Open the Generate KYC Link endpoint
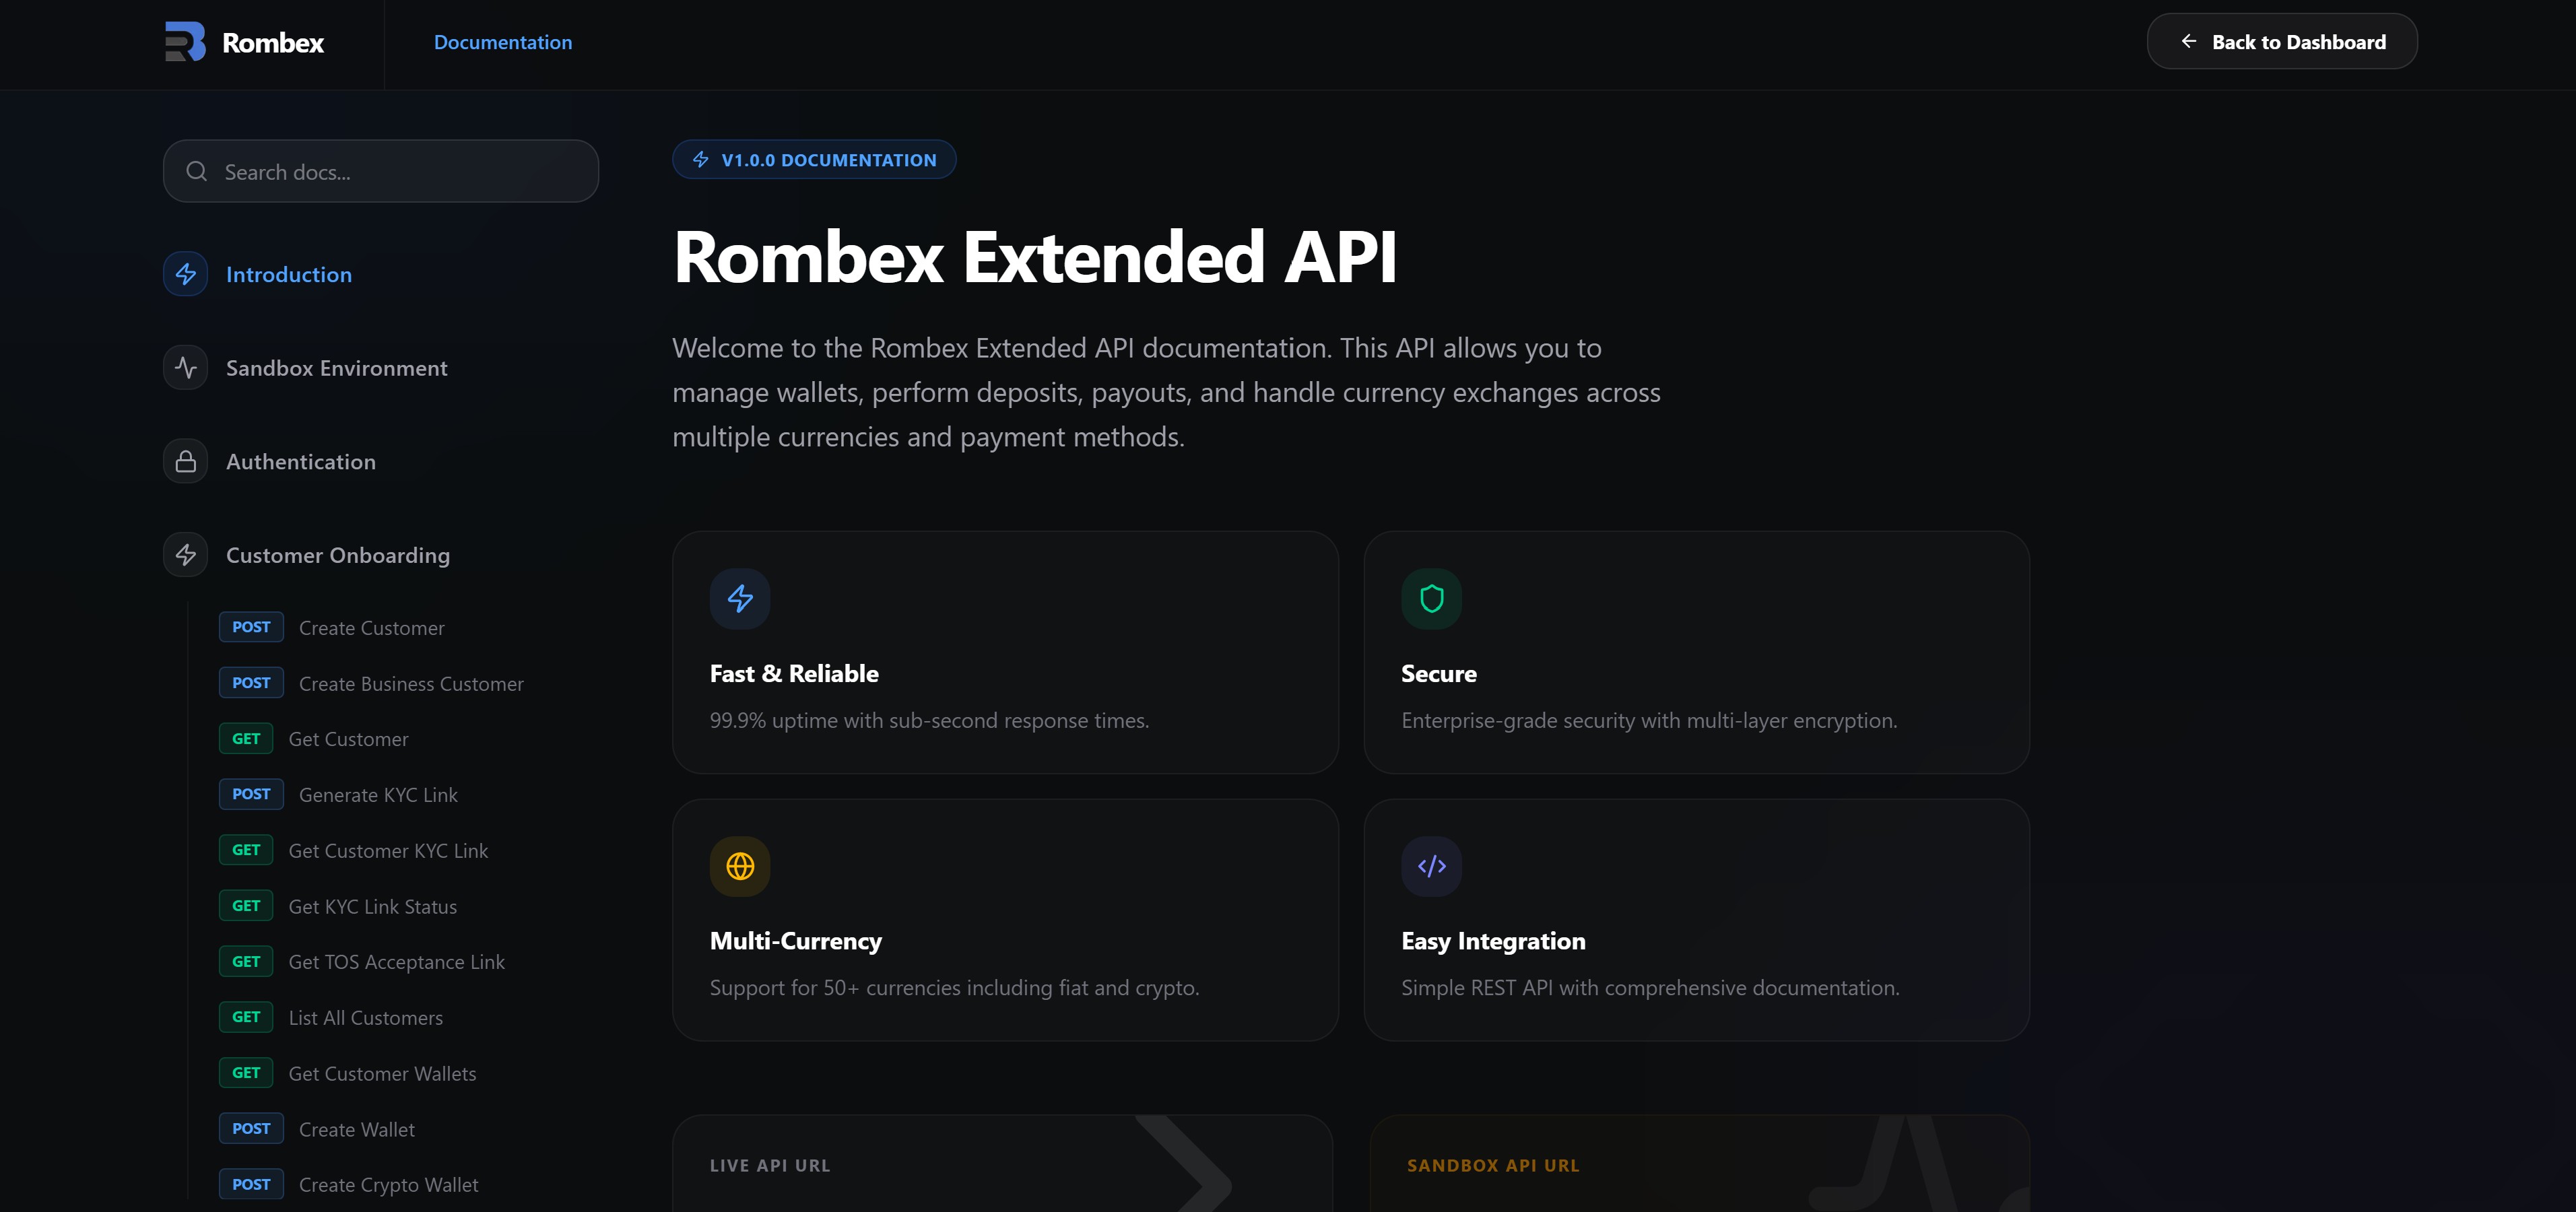The height and width of the screenshot is (1212, 2576). [378, 795]
